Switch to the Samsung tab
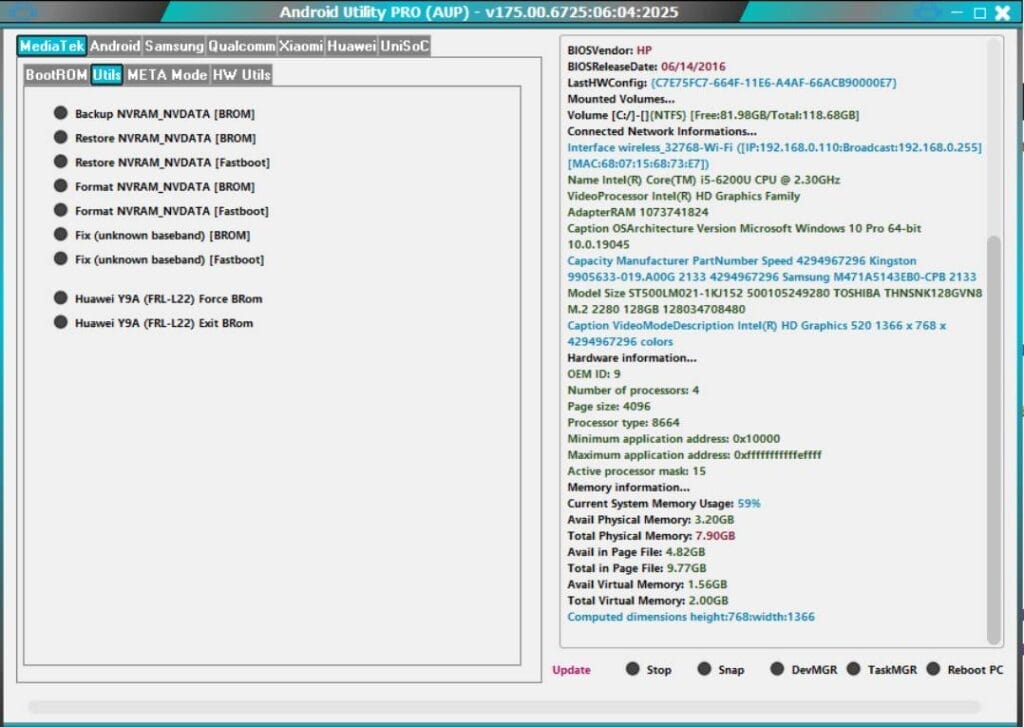The width and height of the screenshot is (1024, 727). 174,45
